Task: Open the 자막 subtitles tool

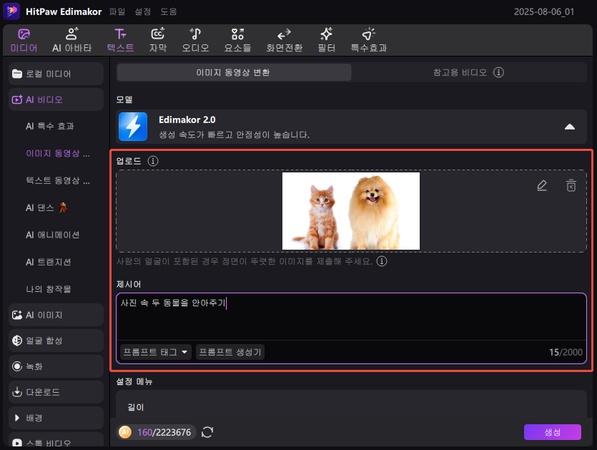Action: click(158, 40)
